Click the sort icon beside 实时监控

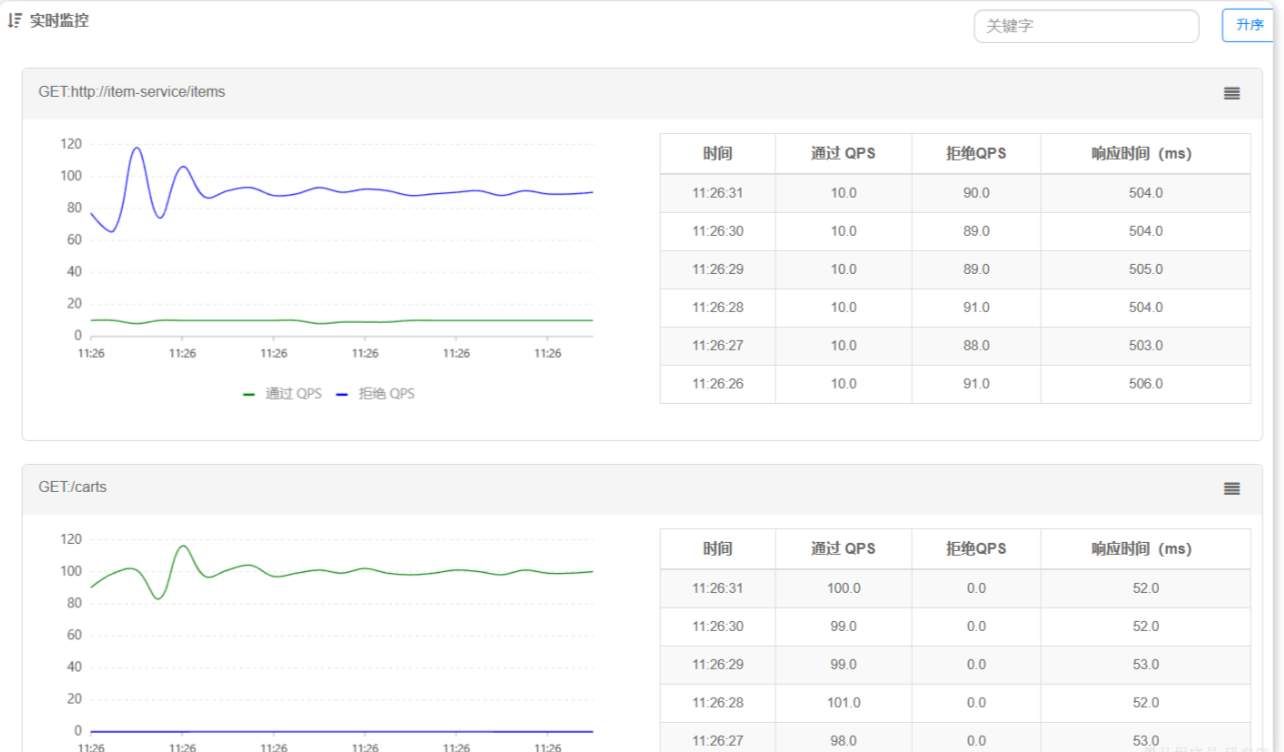point(14,20)
